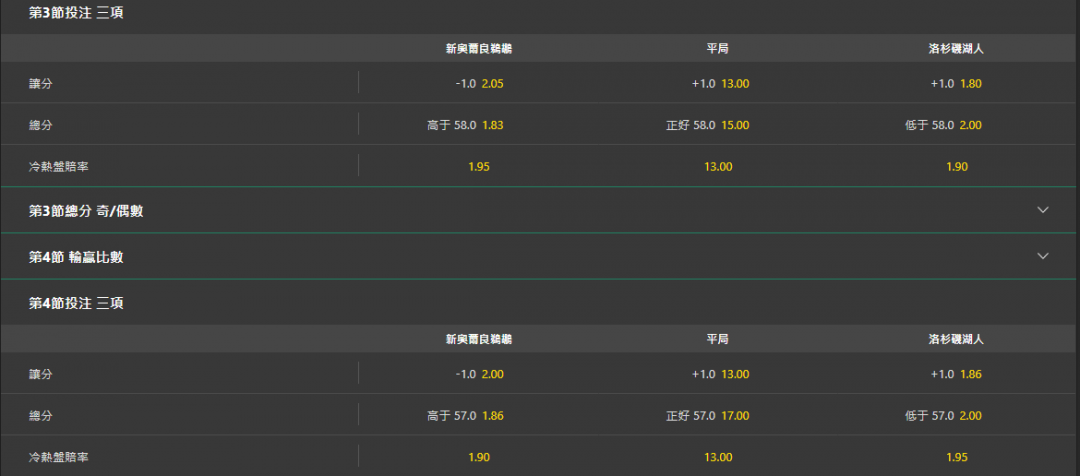This screenshot has width=1080, height=476.
Task: Choose 4th quarter 冷熱盤賠率 tie odds 13.00
Action: pyautogui.click(x=718, y=457)
